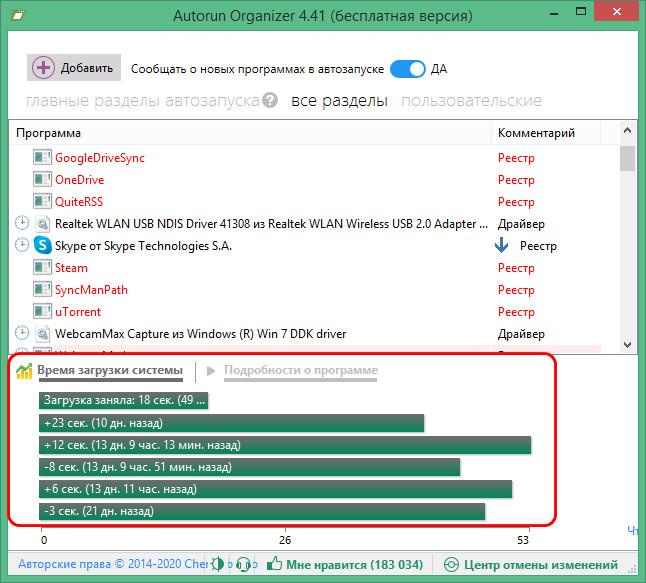Click -3 сек. (21 дн. назад) bar
This screenshot has width=646, height=583.
pyautogui.click(x=262, y=511)
